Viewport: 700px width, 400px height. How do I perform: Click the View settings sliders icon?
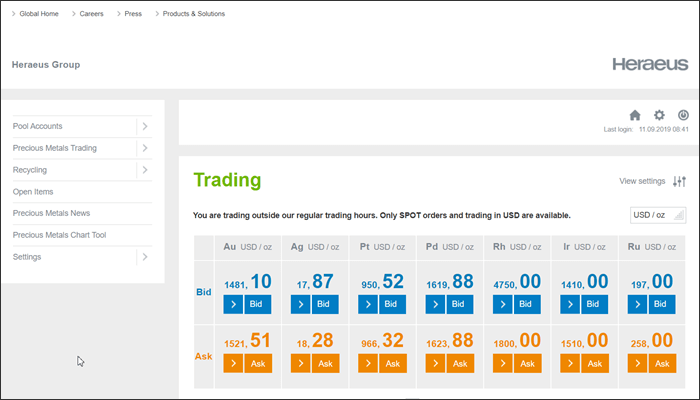click(680, 181)
